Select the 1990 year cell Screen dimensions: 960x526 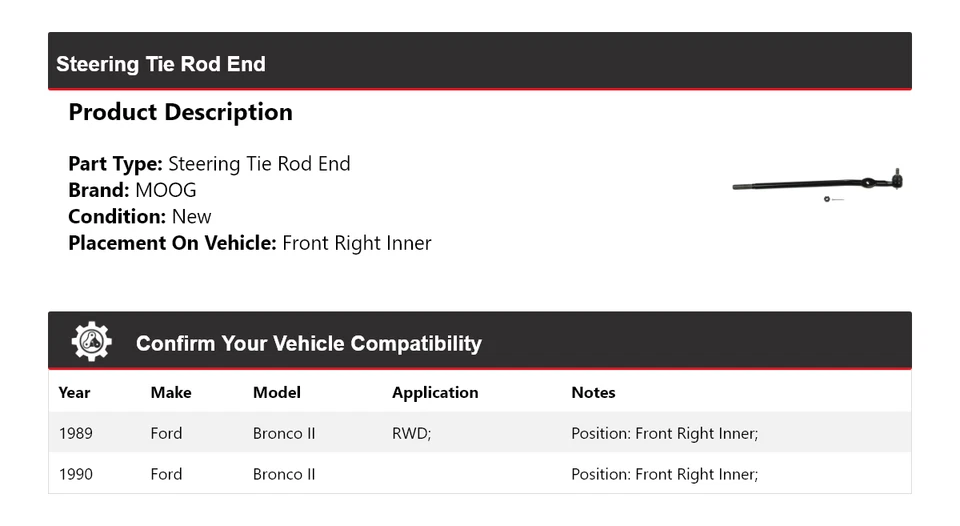point(75,474)
